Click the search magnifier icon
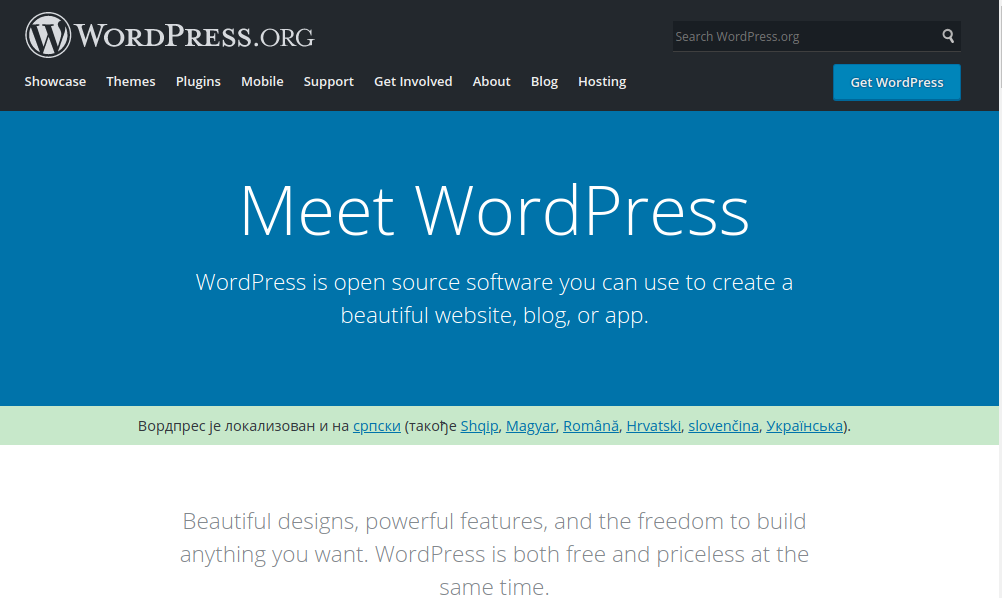Image resolution: width=1002 pixels, height=598 pixels. point(948,36)
